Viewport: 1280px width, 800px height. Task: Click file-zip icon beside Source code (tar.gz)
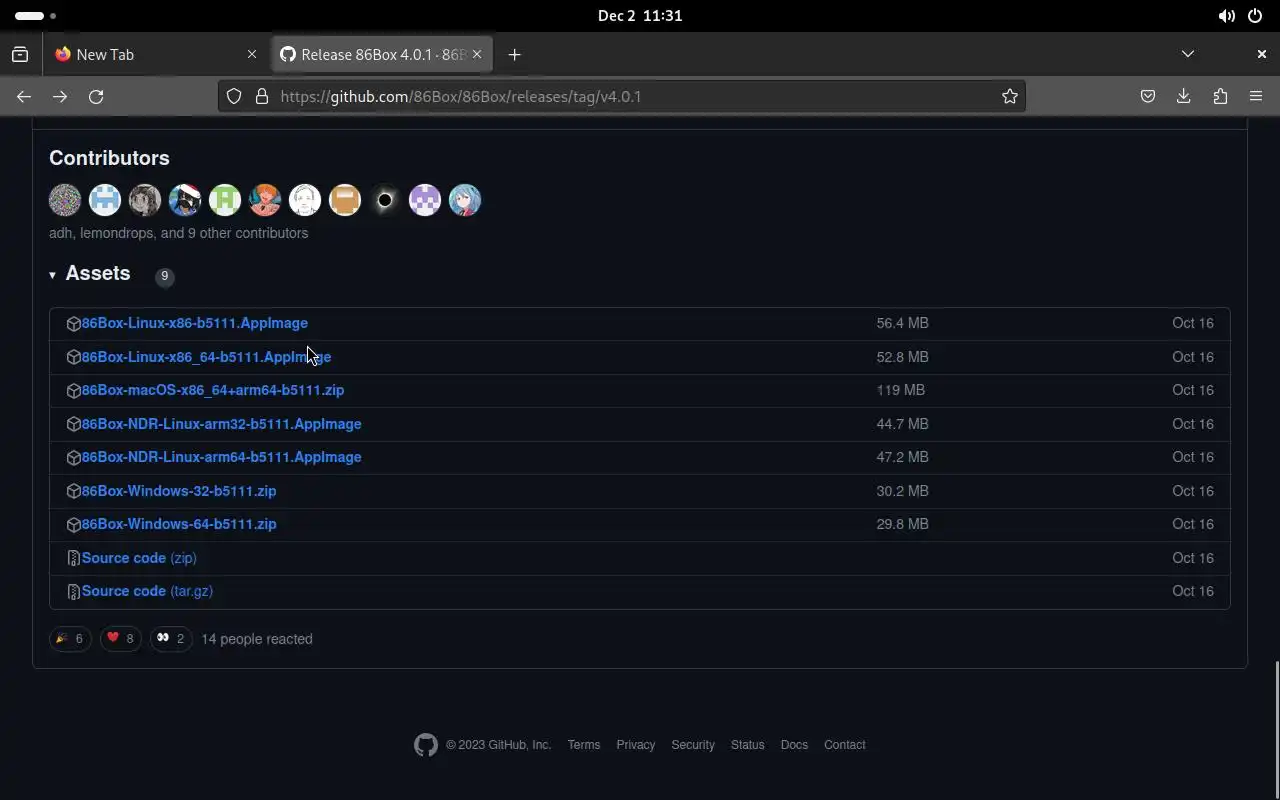point(73,592)
